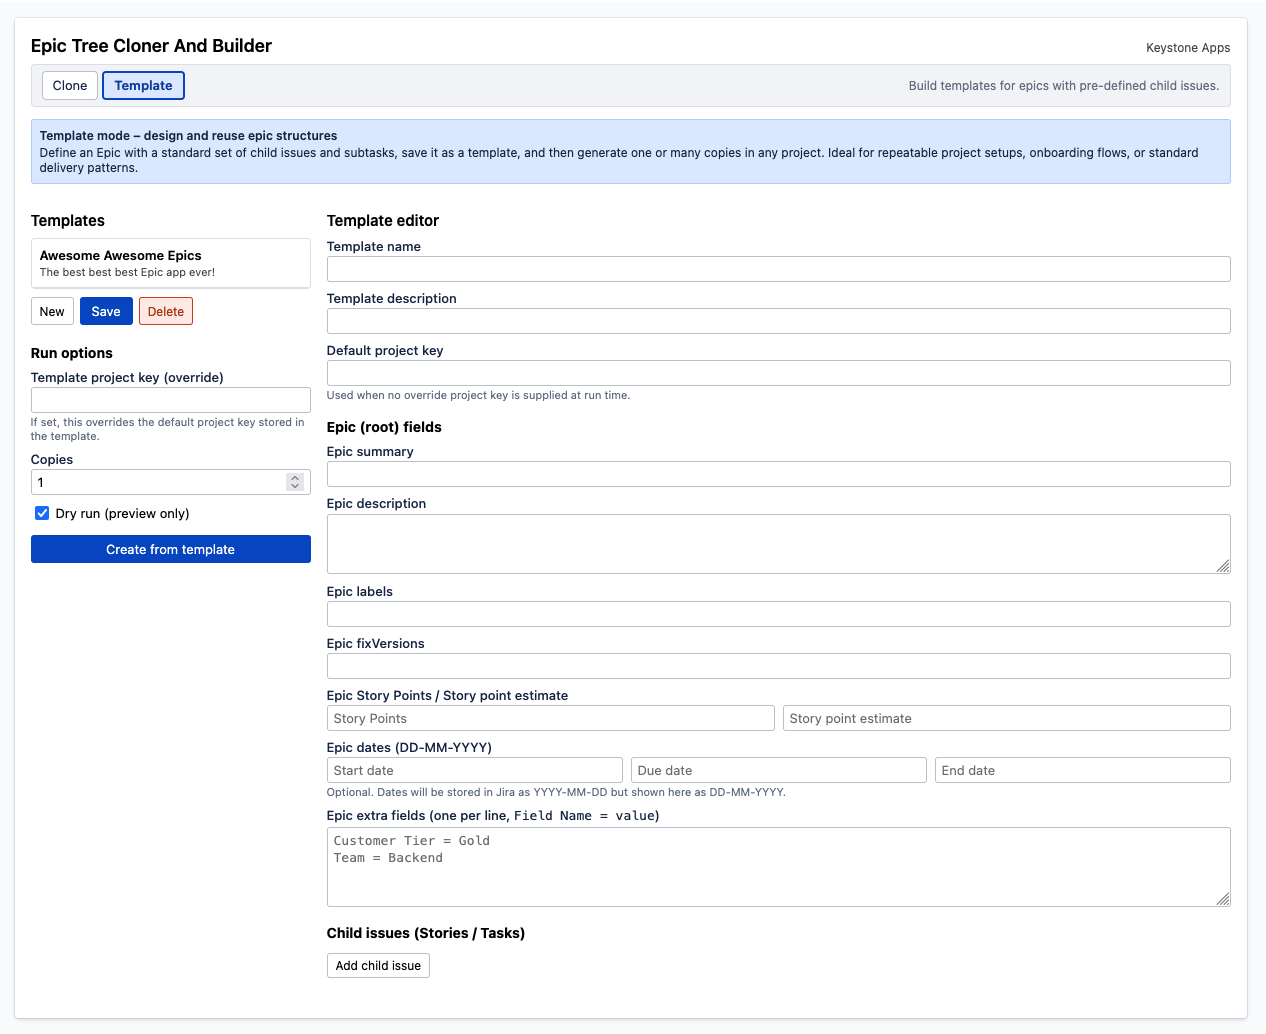Click the Epic extra fields text area
Screen dimensions: 1266x1034
pyautogui.click(x=779, y=865)
